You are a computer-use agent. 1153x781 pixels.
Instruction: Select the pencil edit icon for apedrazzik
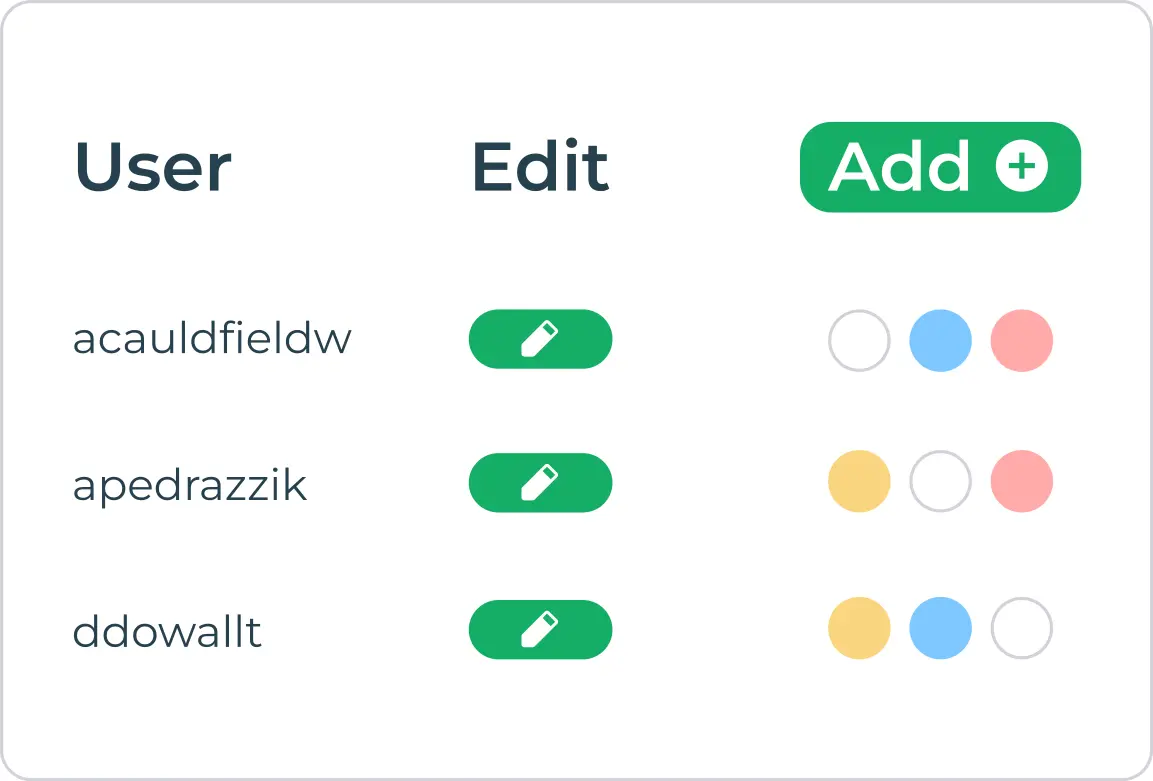[541, 483]
